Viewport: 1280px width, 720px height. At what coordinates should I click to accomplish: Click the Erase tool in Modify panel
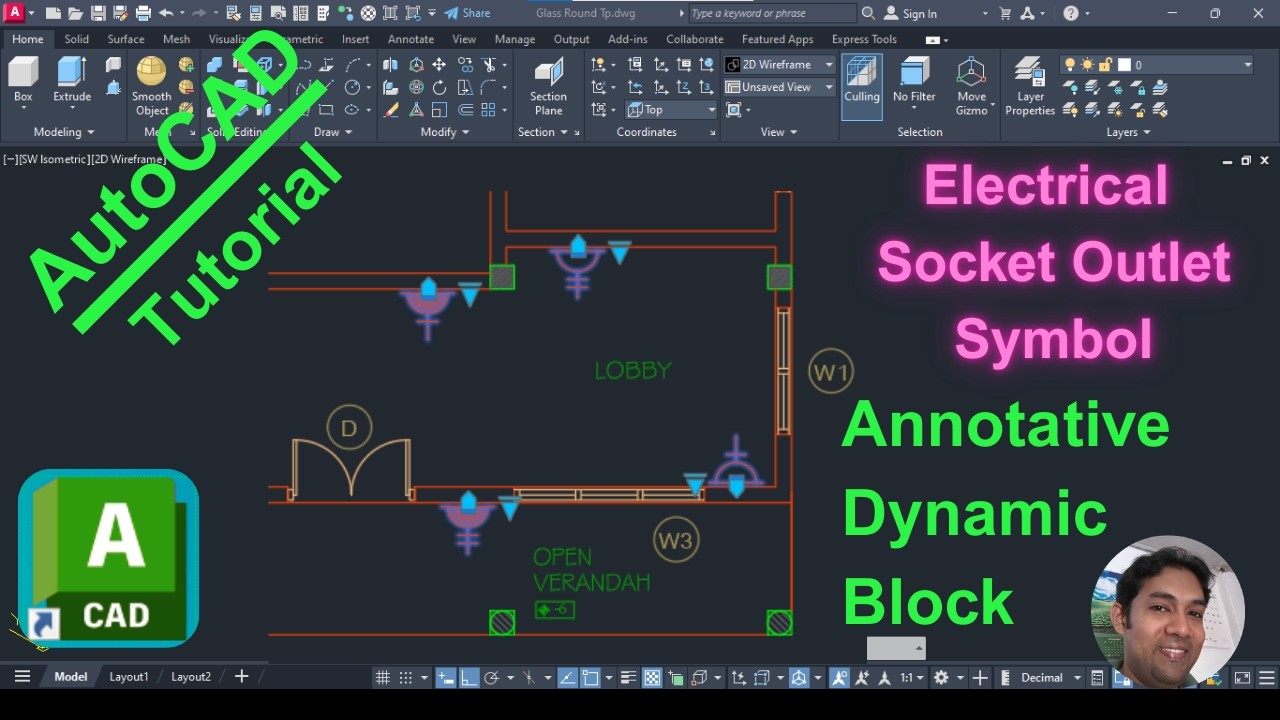pos(391,110)
